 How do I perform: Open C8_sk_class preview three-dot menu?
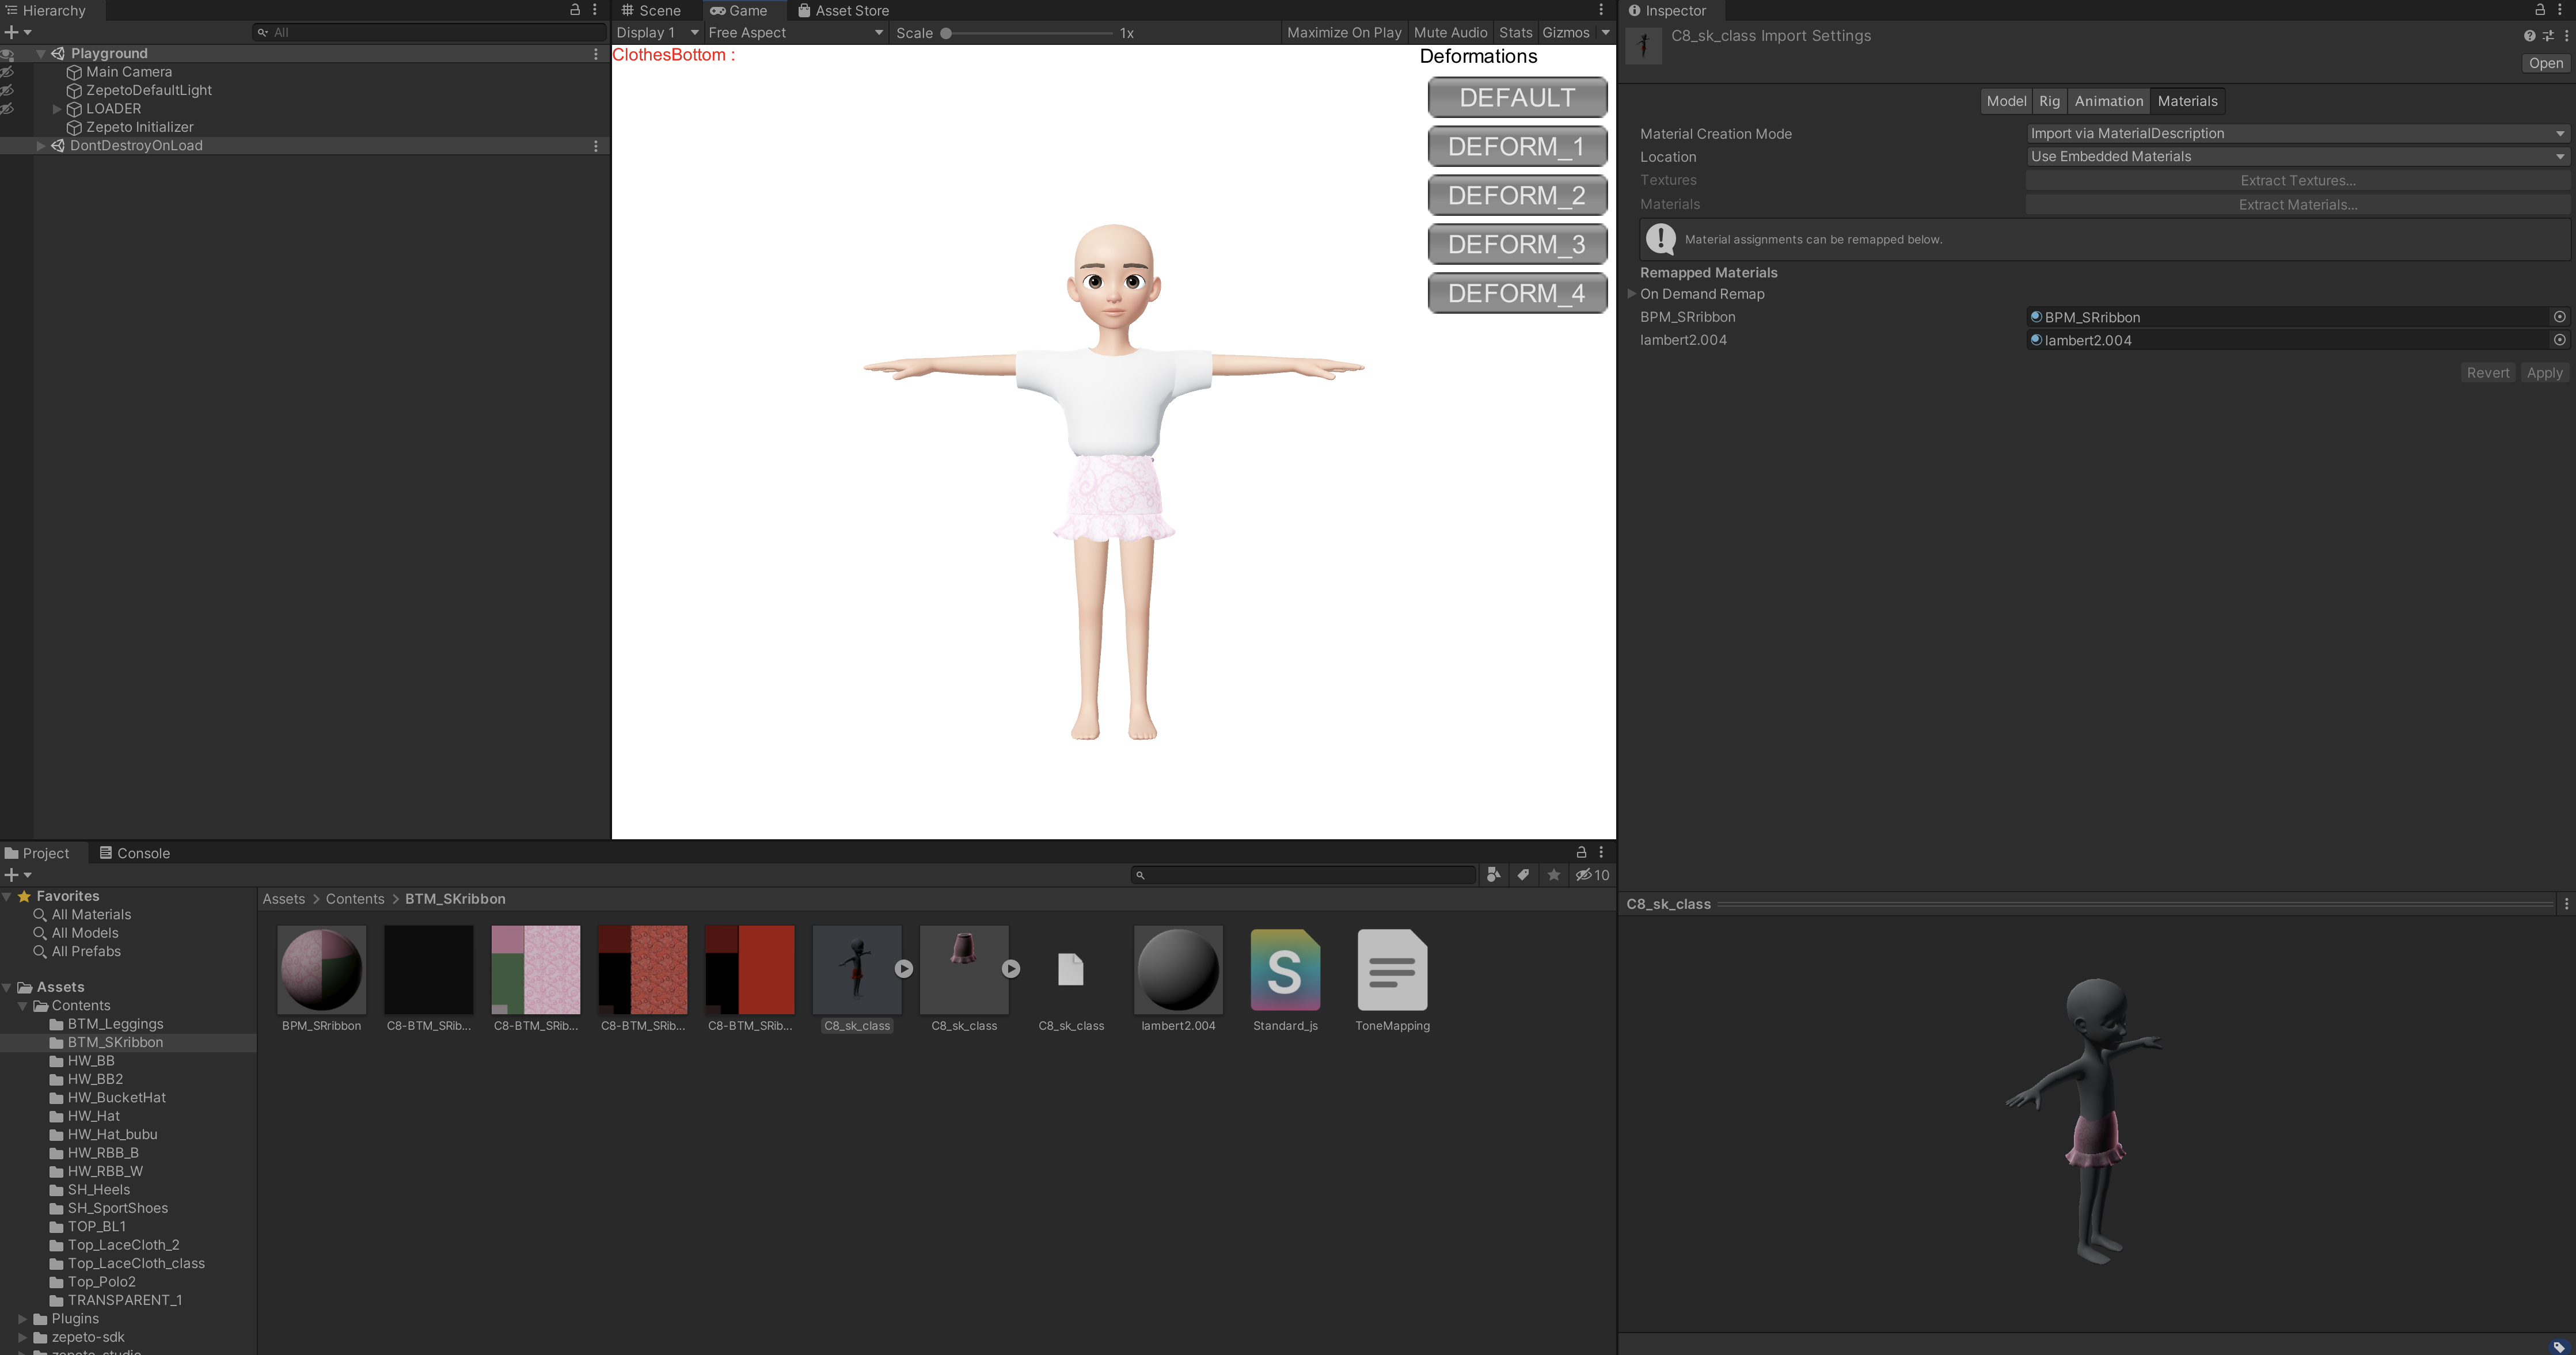pyautogui.click(x=2566, y=904)
